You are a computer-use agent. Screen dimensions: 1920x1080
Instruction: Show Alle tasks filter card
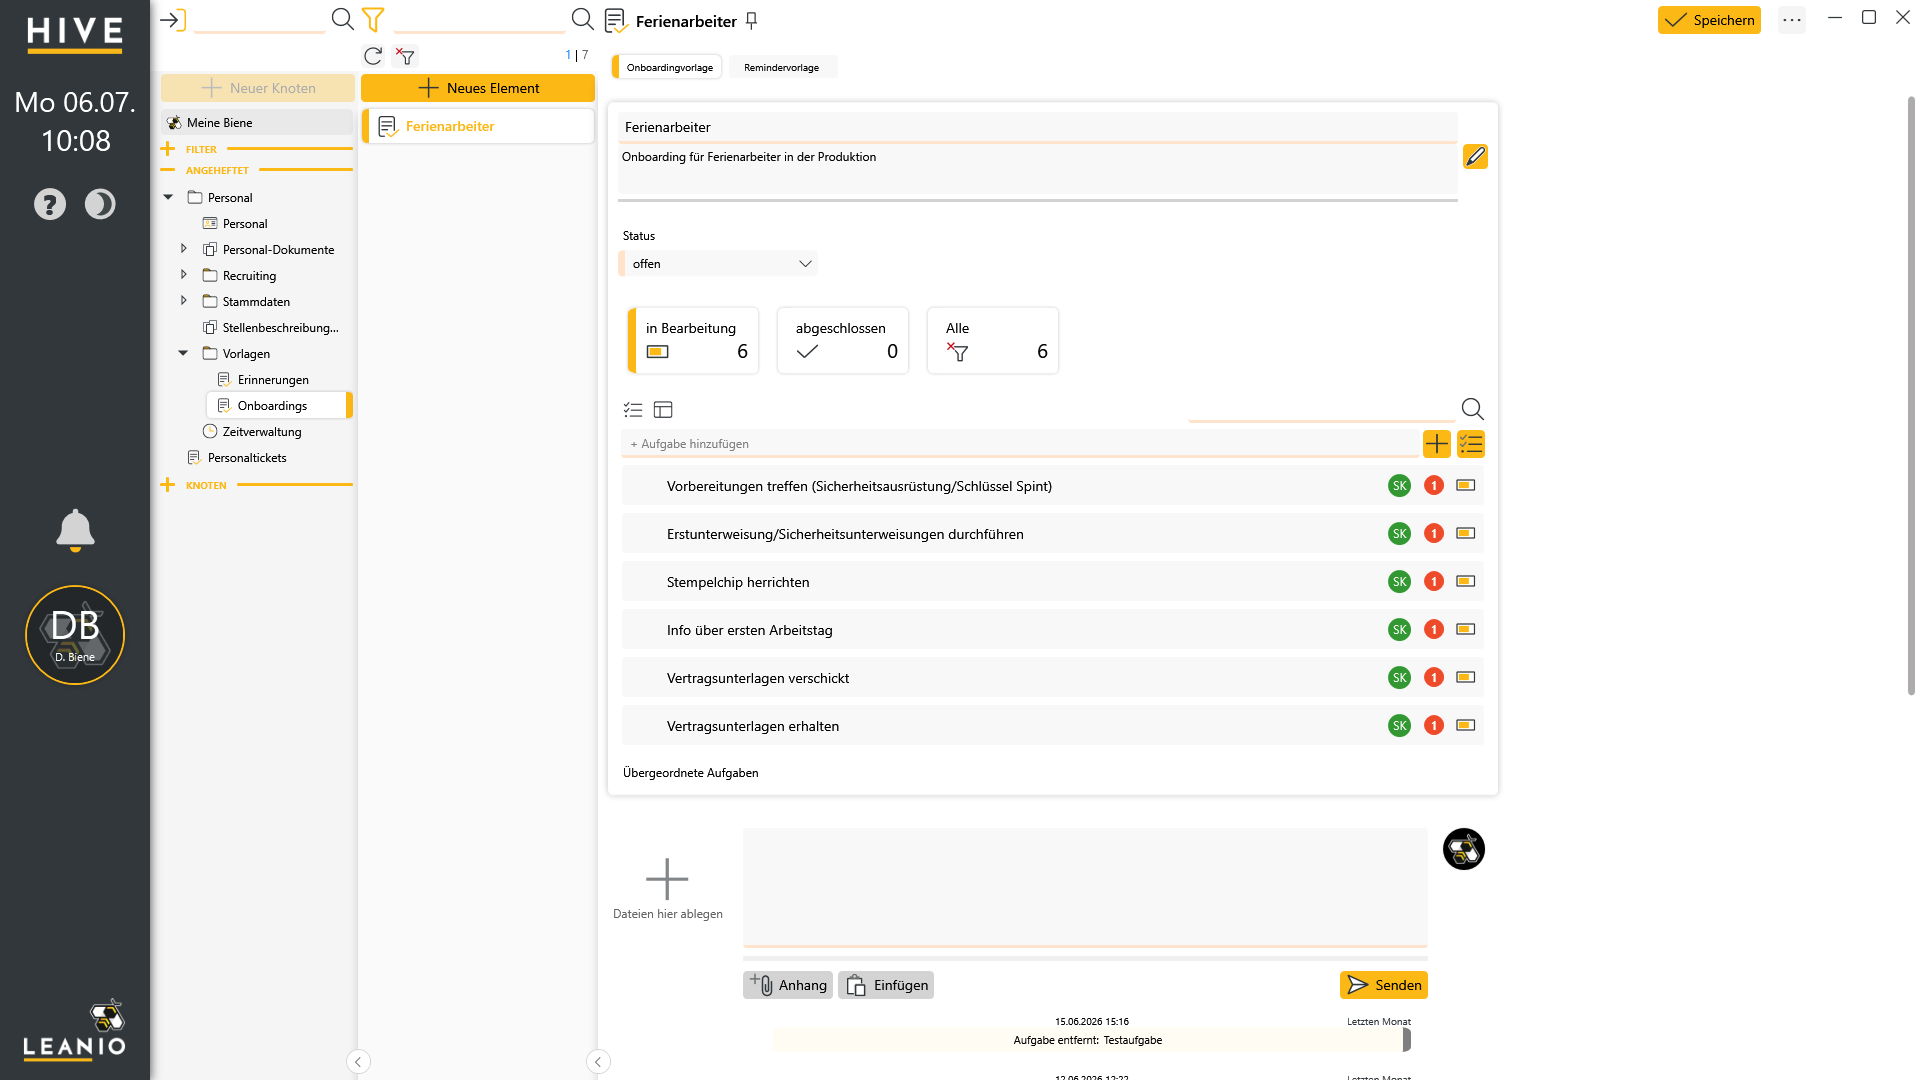click(993, 341)
